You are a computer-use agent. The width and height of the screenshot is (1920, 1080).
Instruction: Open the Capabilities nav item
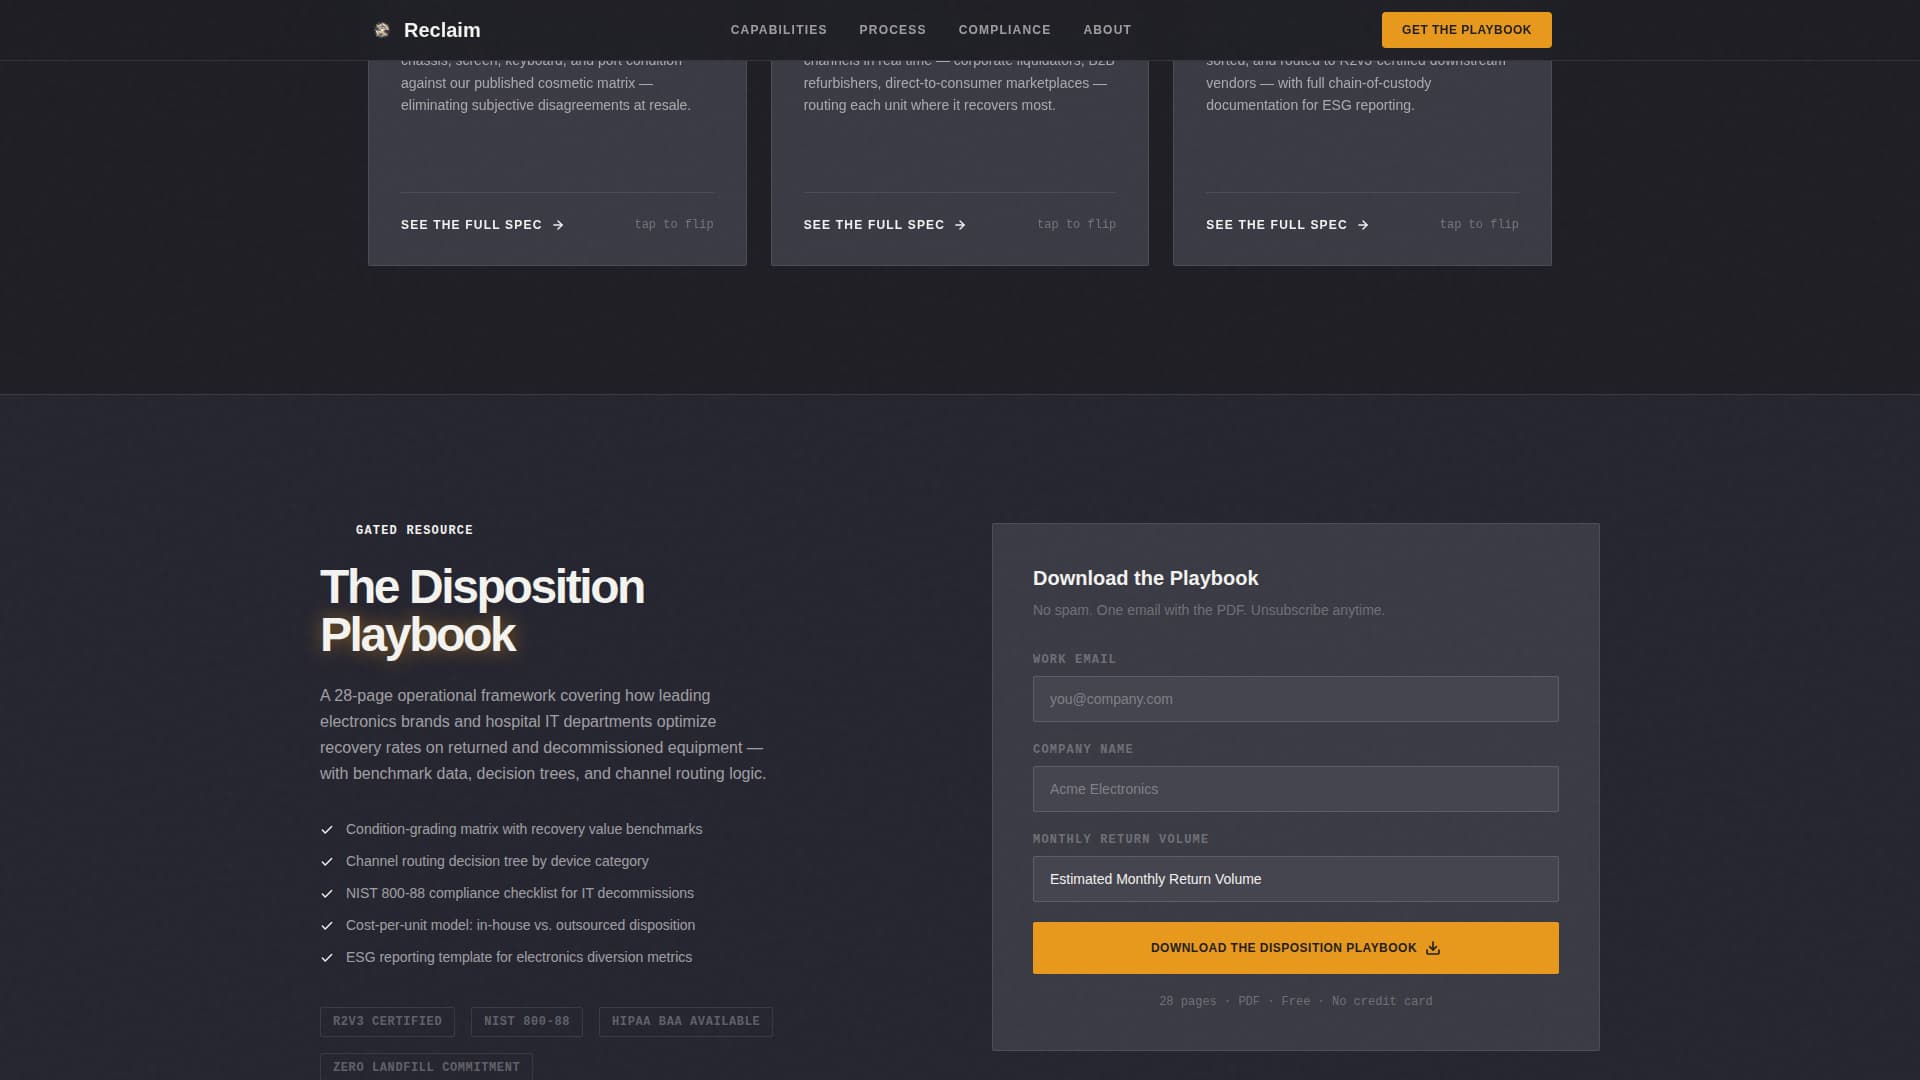778,30
